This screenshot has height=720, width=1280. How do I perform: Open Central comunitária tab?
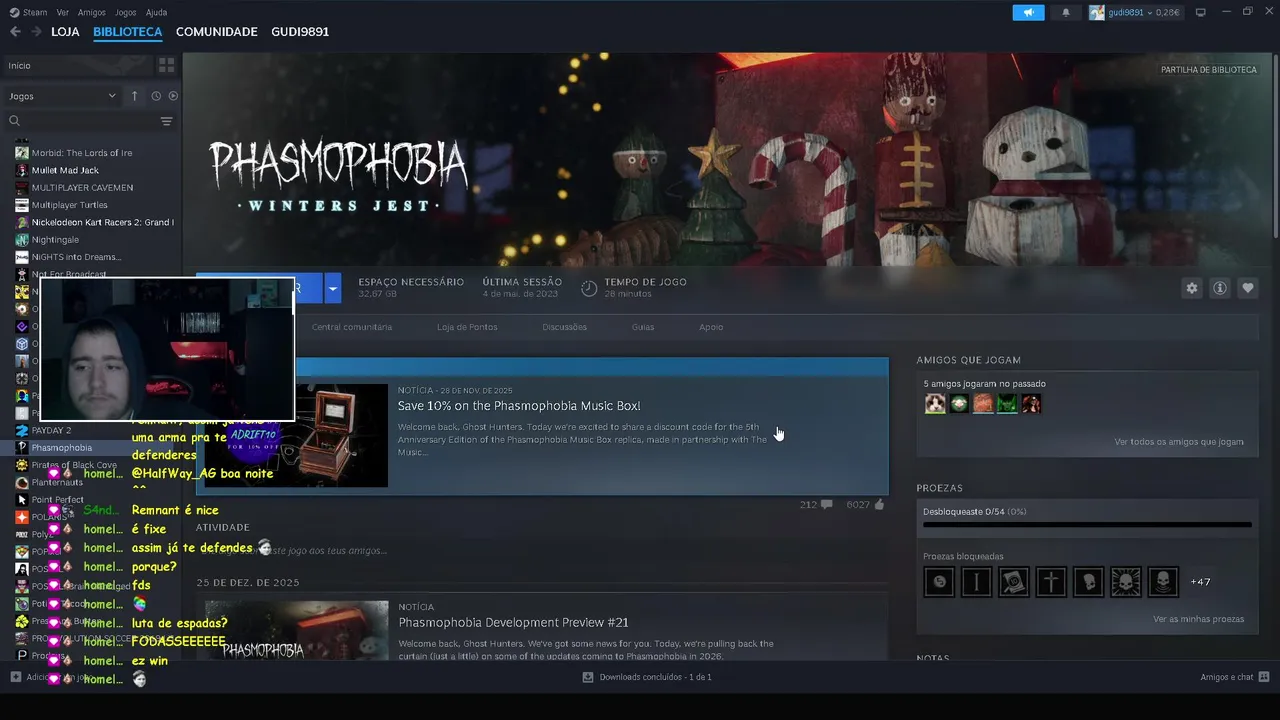[x=352, y=327]
